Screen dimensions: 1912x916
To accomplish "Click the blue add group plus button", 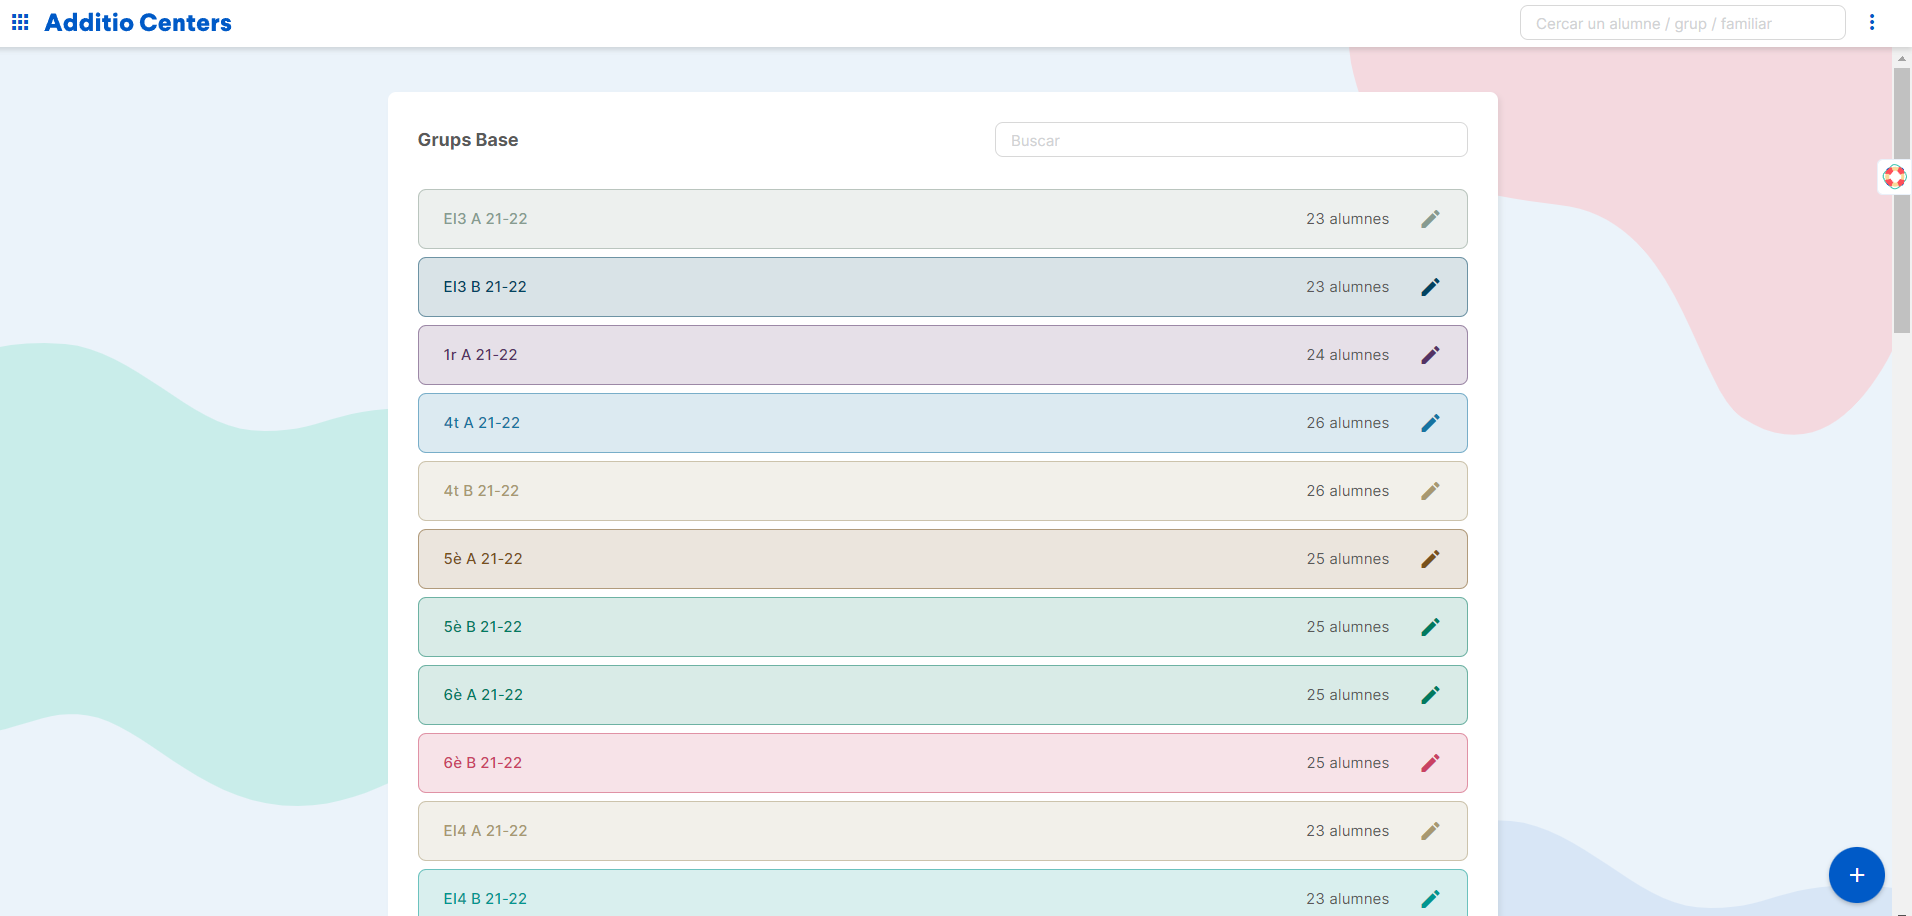I will [x=1856, y=875].
